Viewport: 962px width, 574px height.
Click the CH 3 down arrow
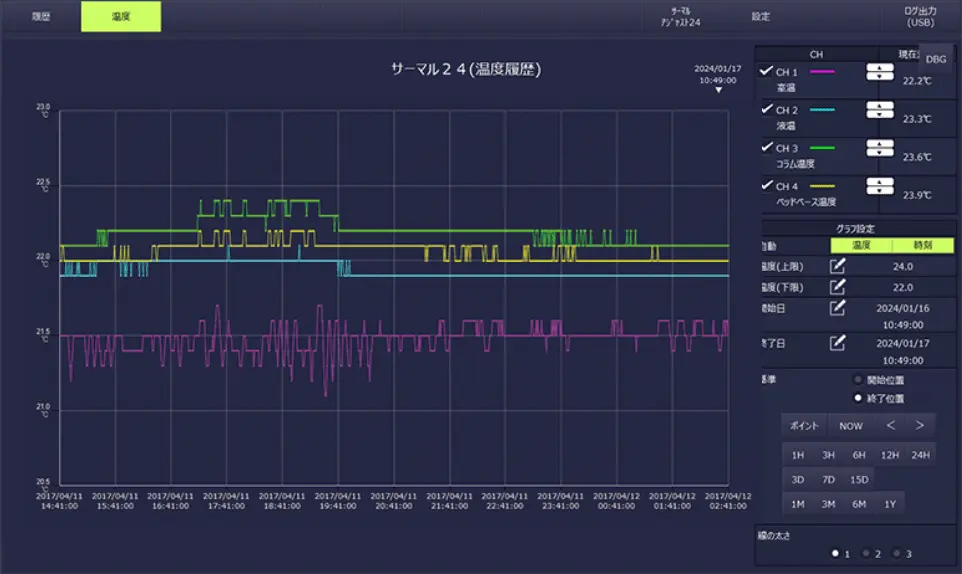(880, 152)
